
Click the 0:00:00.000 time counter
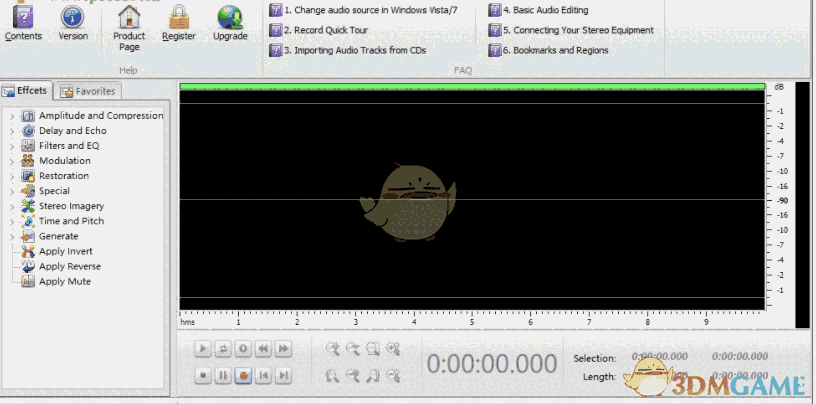coord(492,364)
